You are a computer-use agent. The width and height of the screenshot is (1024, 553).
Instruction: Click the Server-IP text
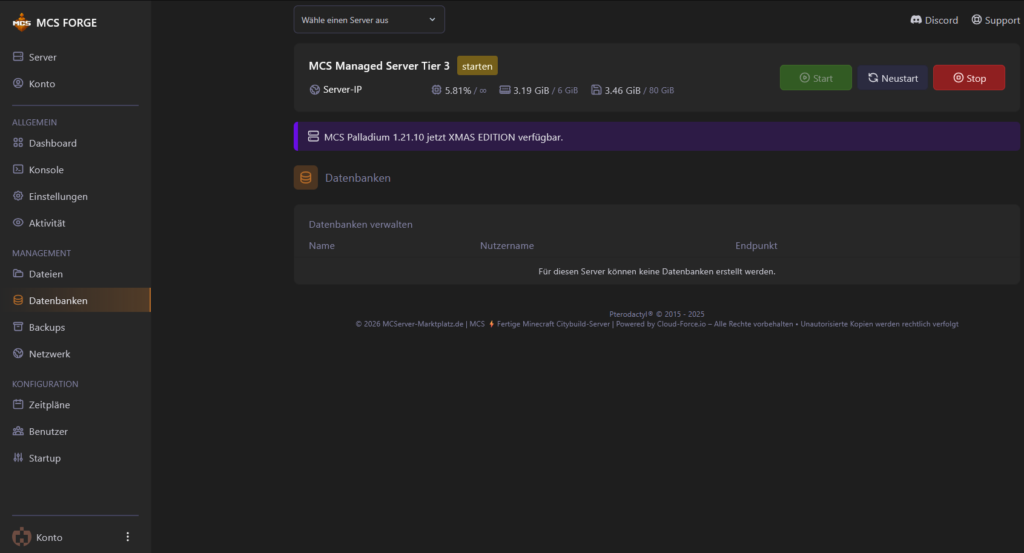(x=342, y=89)
